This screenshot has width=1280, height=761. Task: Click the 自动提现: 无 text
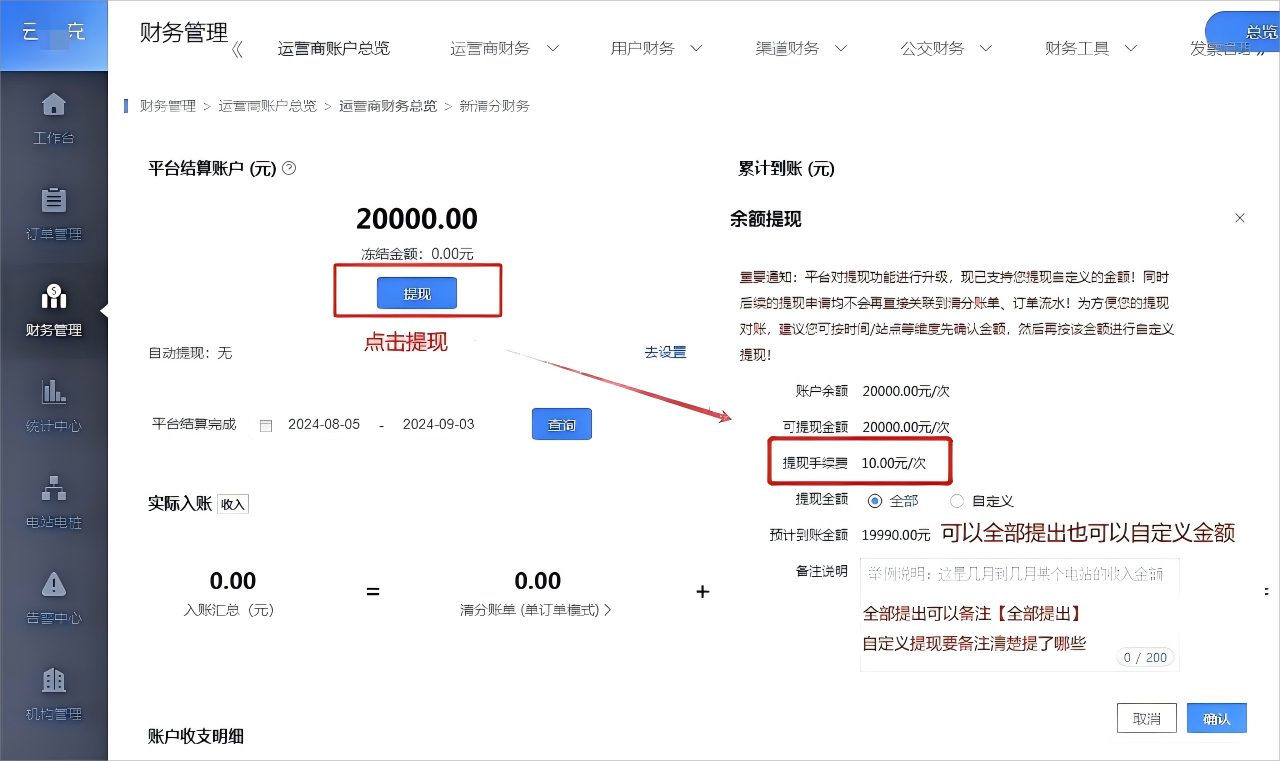(190, 353)
